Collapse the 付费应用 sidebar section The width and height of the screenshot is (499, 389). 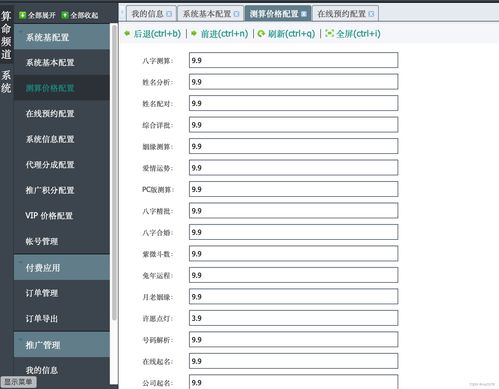pos(62,268)
